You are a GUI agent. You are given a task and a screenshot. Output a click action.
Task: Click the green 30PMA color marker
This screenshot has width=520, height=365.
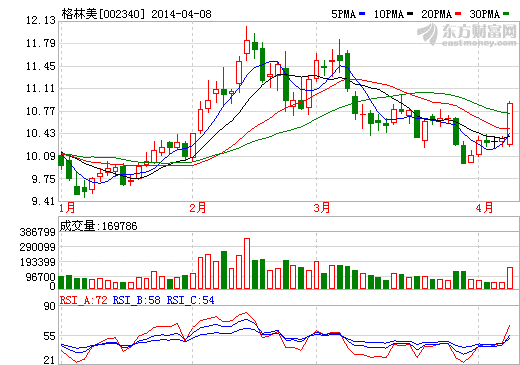pos(506,14)
